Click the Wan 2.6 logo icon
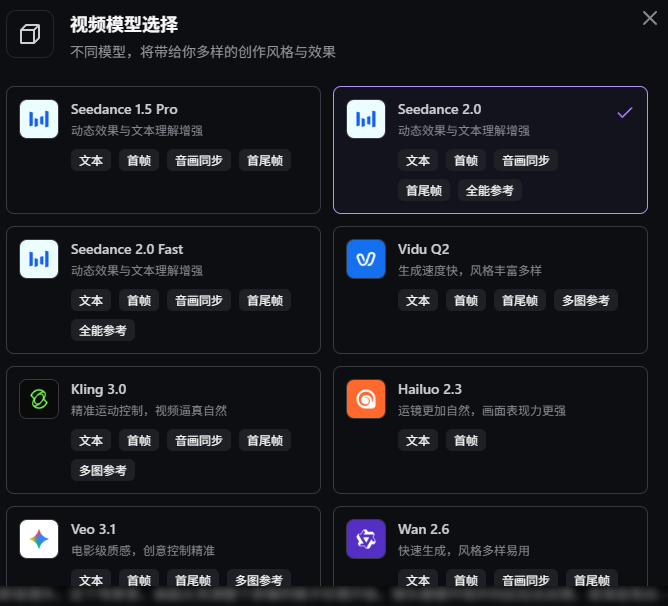Image resolution: width=668 pixels, height=606 pixels. 366,539
